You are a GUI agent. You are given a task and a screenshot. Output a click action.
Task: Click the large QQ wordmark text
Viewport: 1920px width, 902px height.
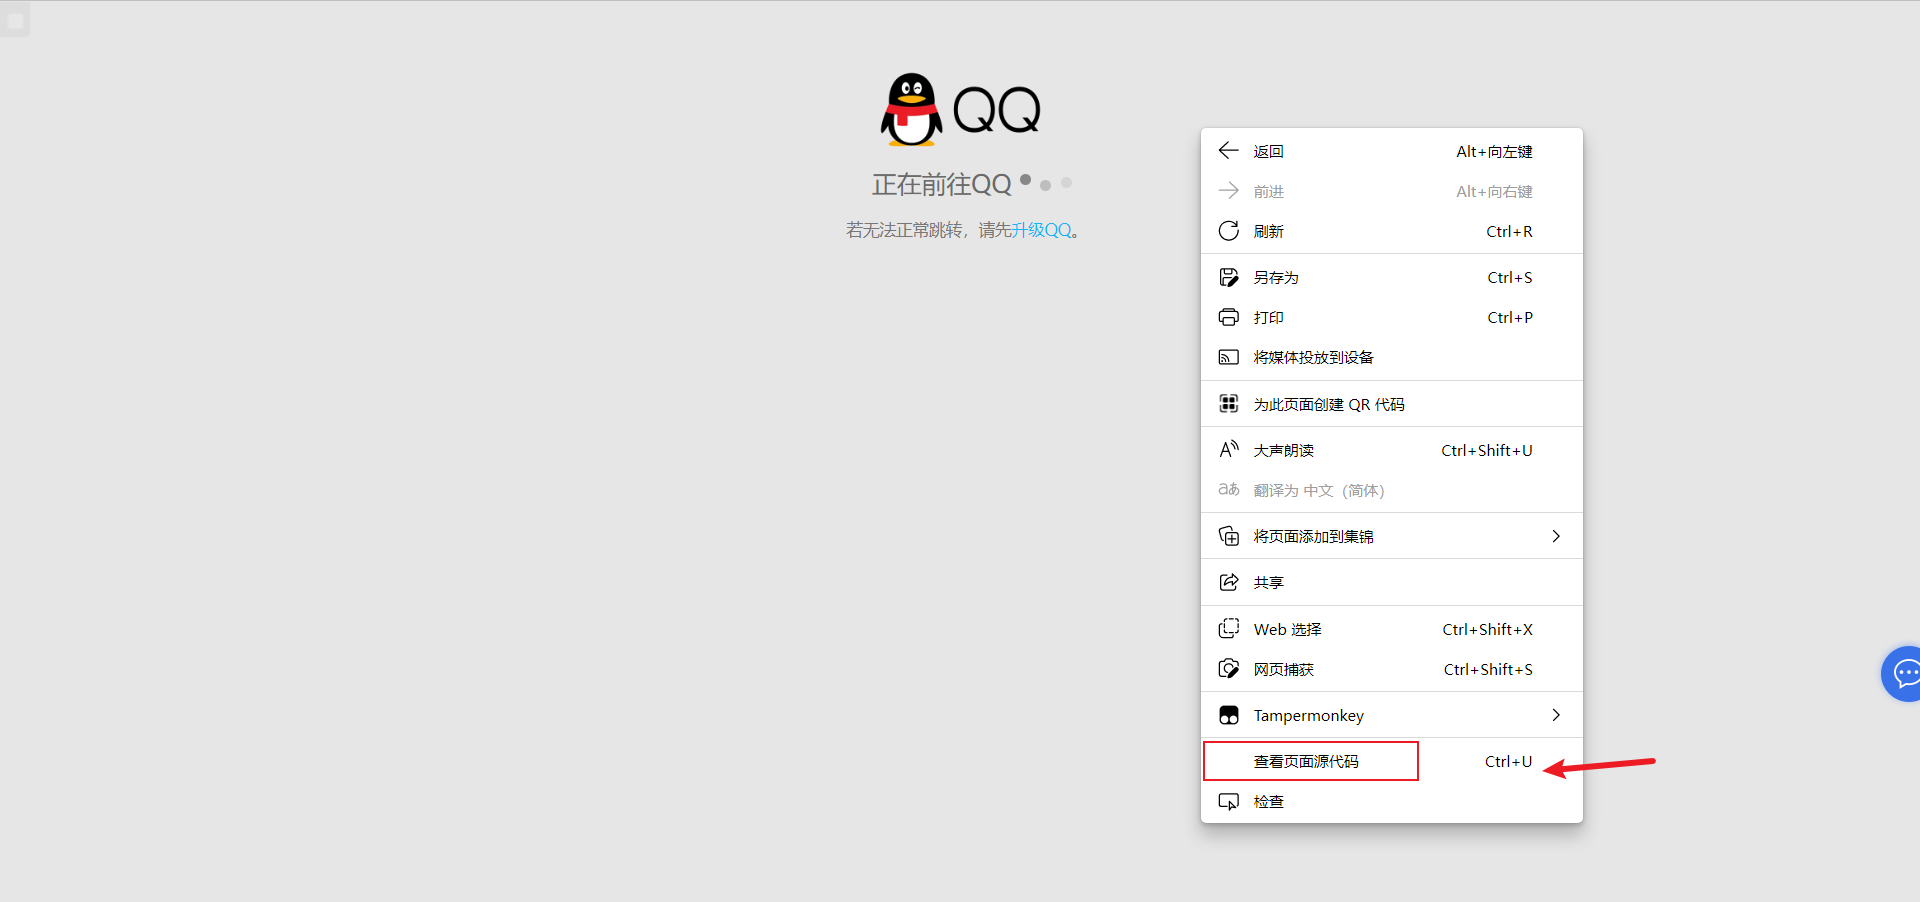997,110
